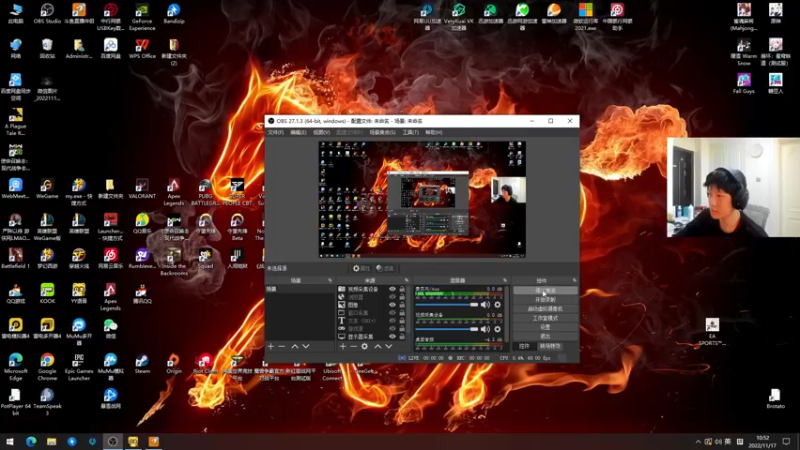Click the 启动虚拟摄像机 button
This screenshot has width=800, height=450.
[545, 309]
